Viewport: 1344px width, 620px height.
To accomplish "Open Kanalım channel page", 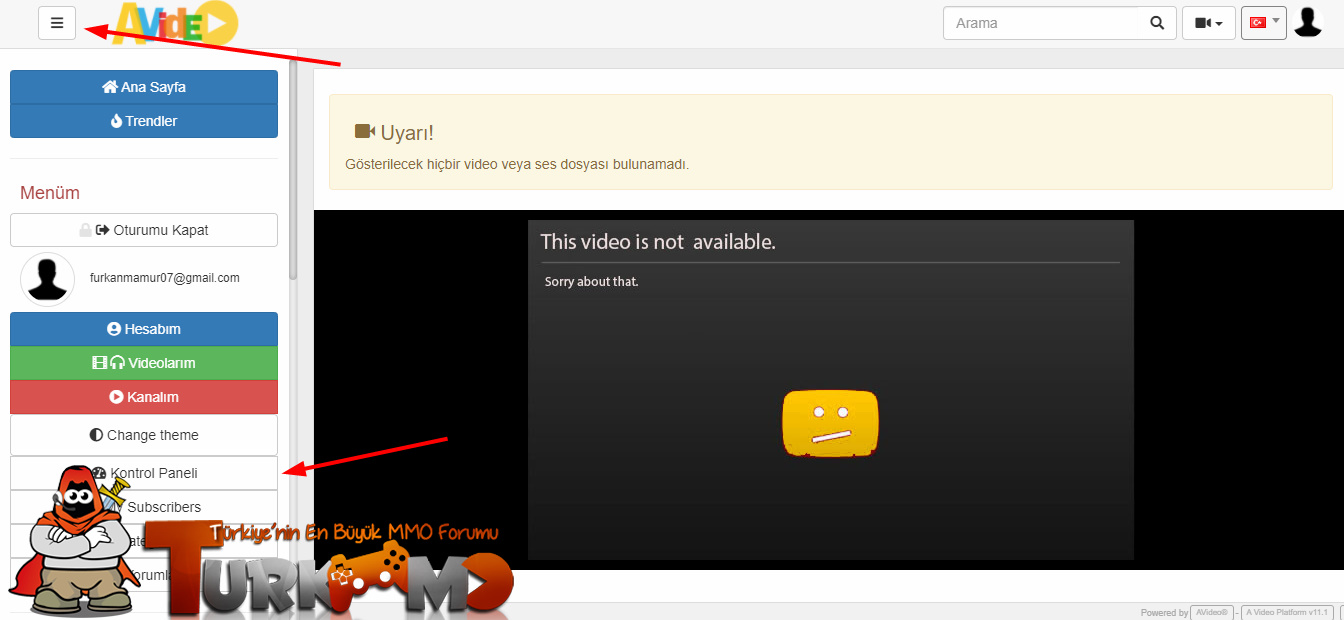I will (x=144, y=397).
